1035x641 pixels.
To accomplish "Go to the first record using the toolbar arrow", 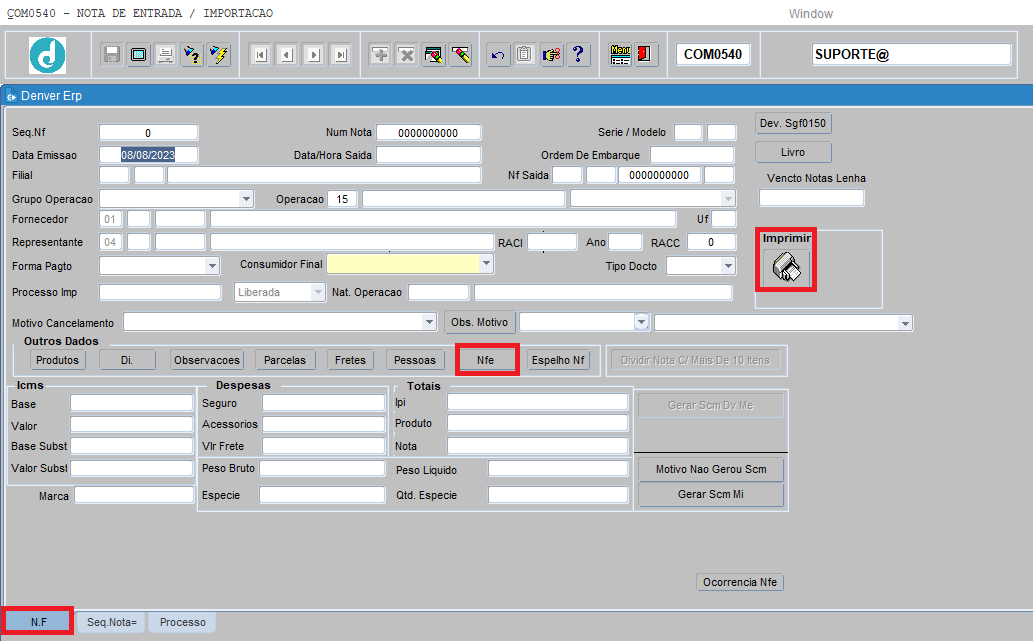I will [x=260, y=55].
